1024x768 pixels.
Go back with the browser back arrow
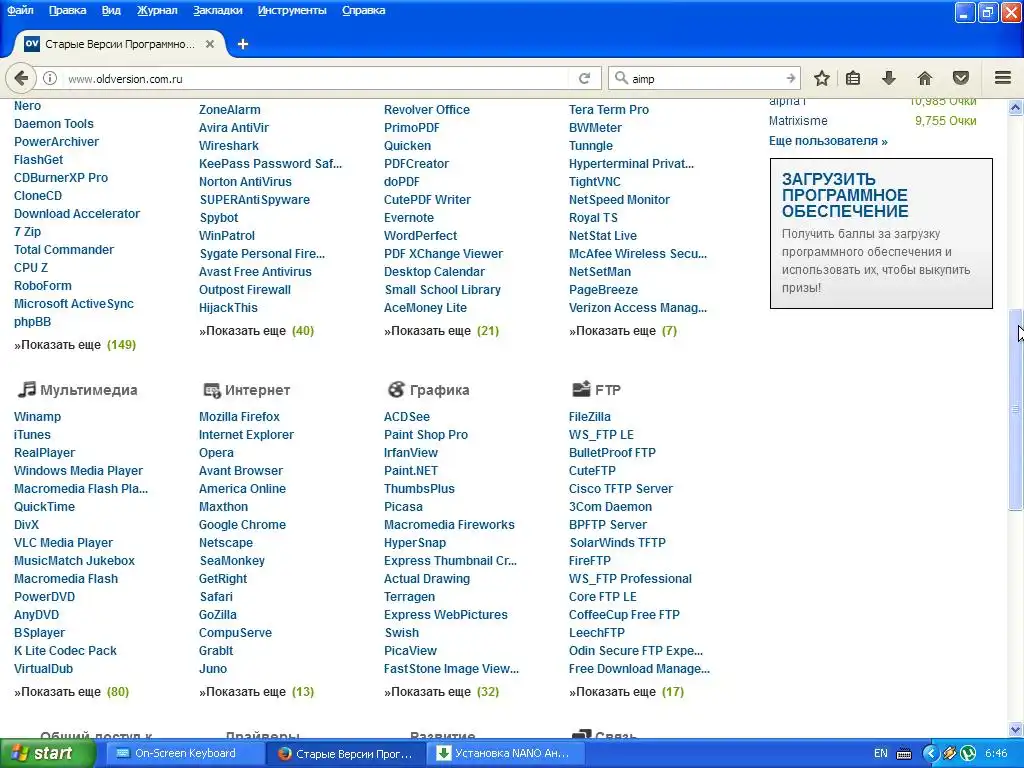[21, 78]
